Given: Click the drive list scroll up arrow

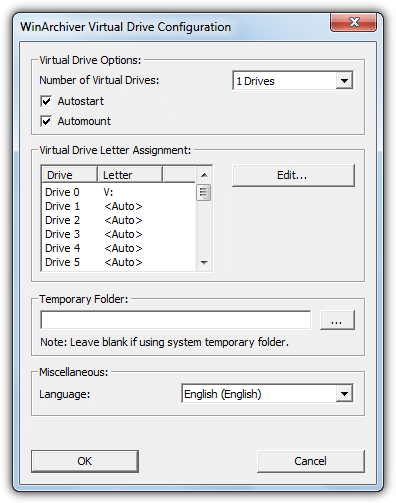Looking at the screenshot, I should tap(204, 175).
